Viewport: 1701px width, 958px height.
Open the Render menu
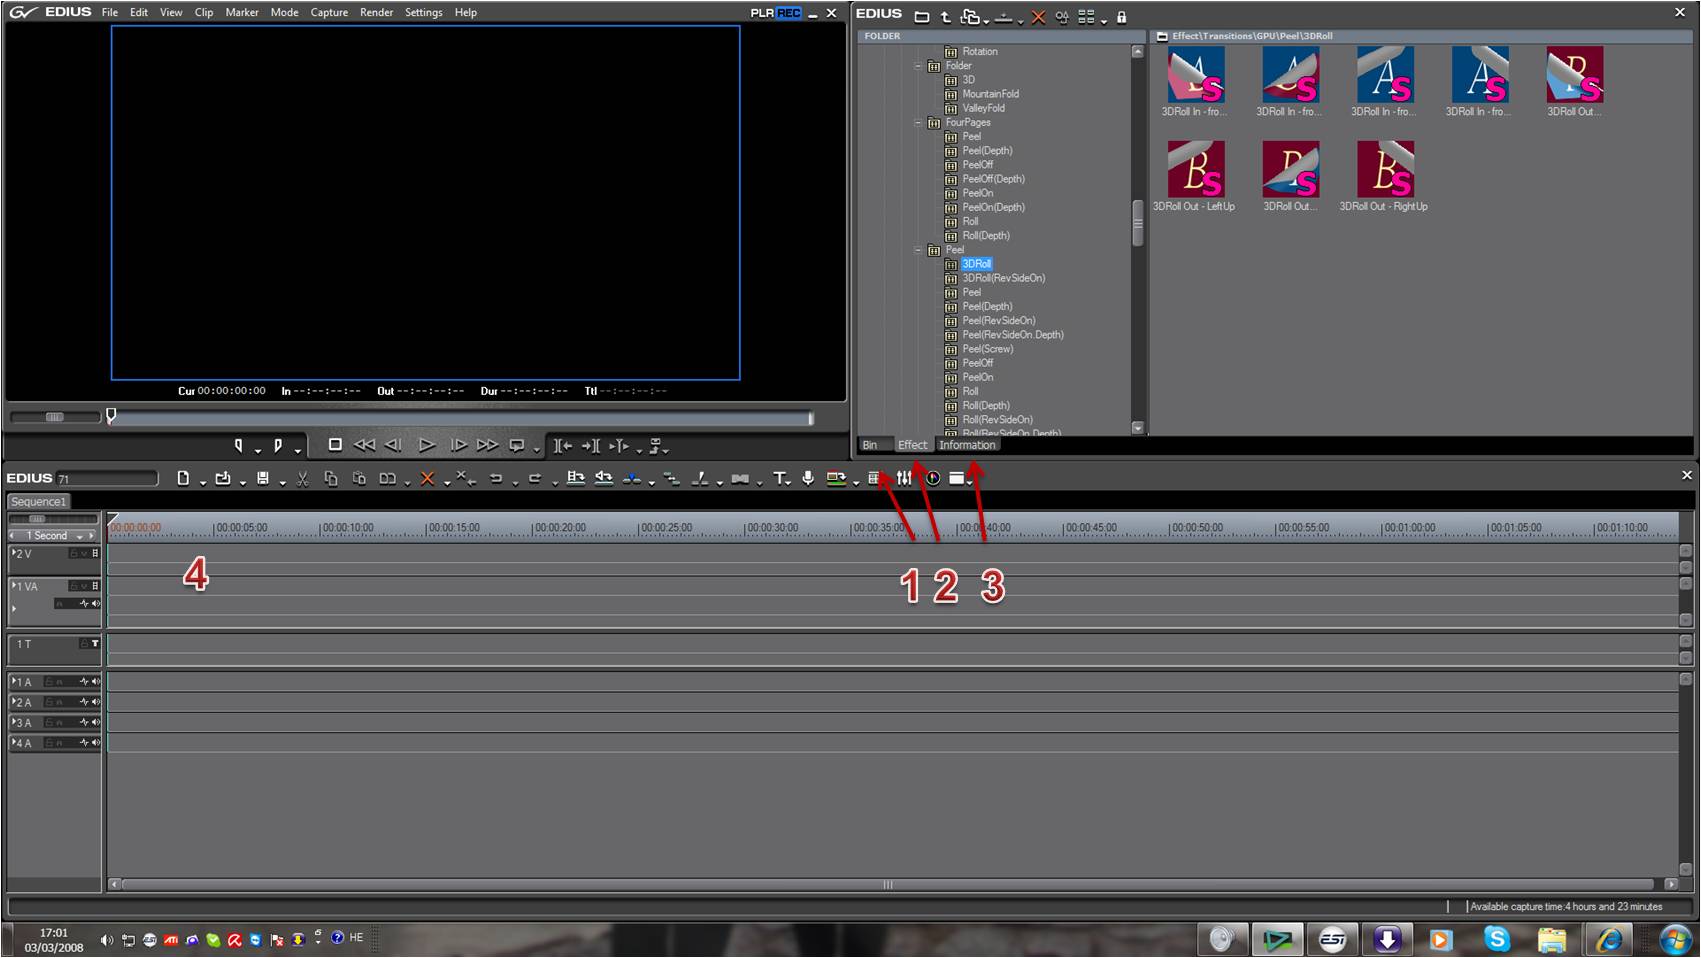coord(376,12)
